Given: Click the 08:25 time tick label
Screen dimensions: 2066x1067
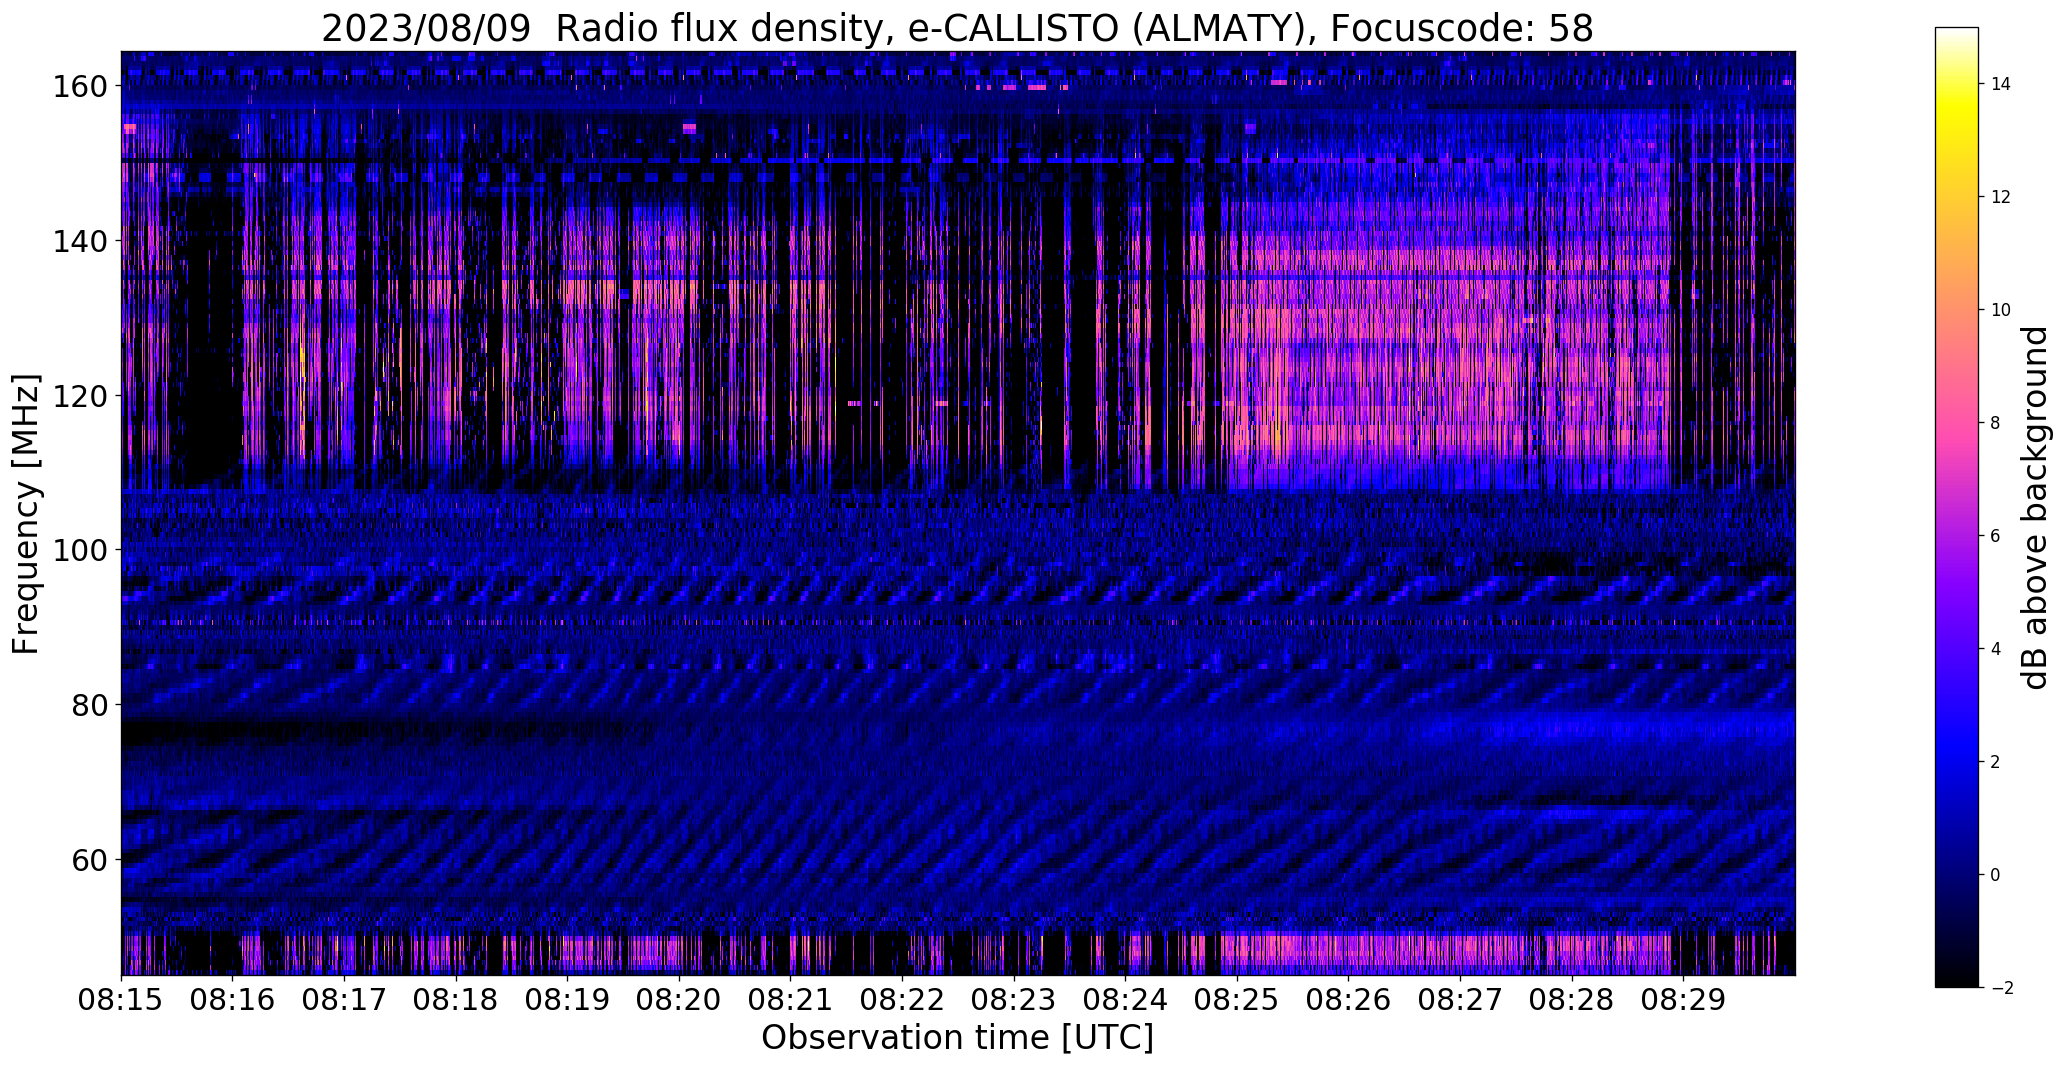Looking at the screenshot, I should point(1237,1000).
